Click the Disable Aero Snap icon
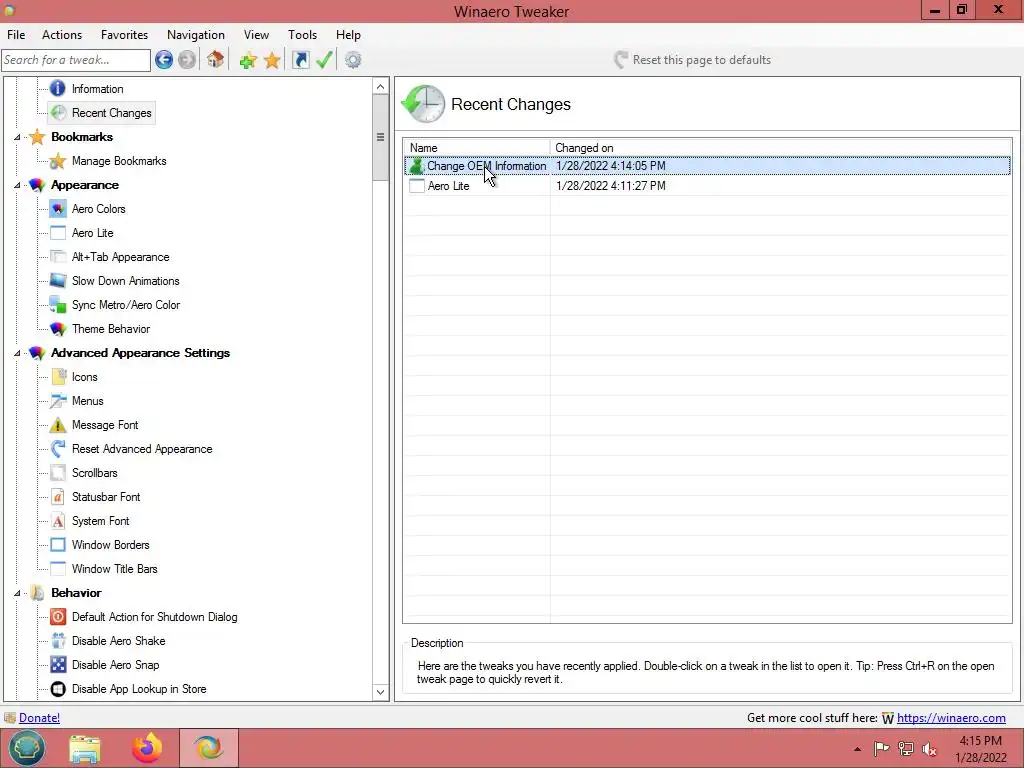The image size is (1024, 768). (57, 665)
